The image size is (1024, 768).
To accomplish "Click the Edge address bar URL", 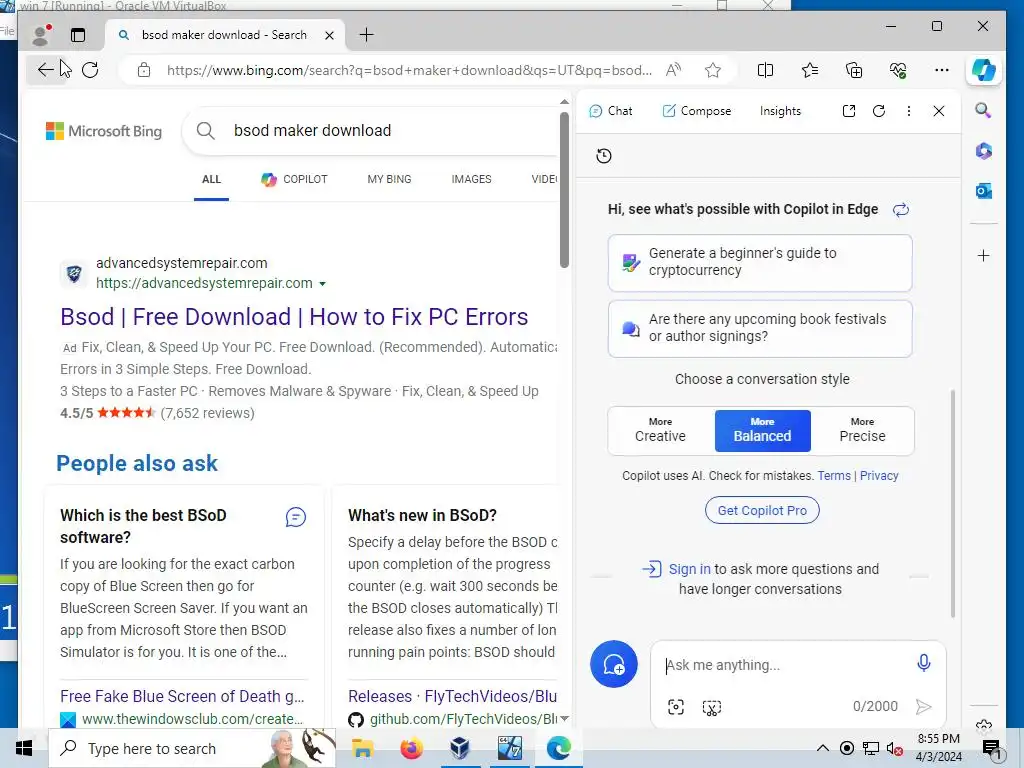I will pos(409,70).
